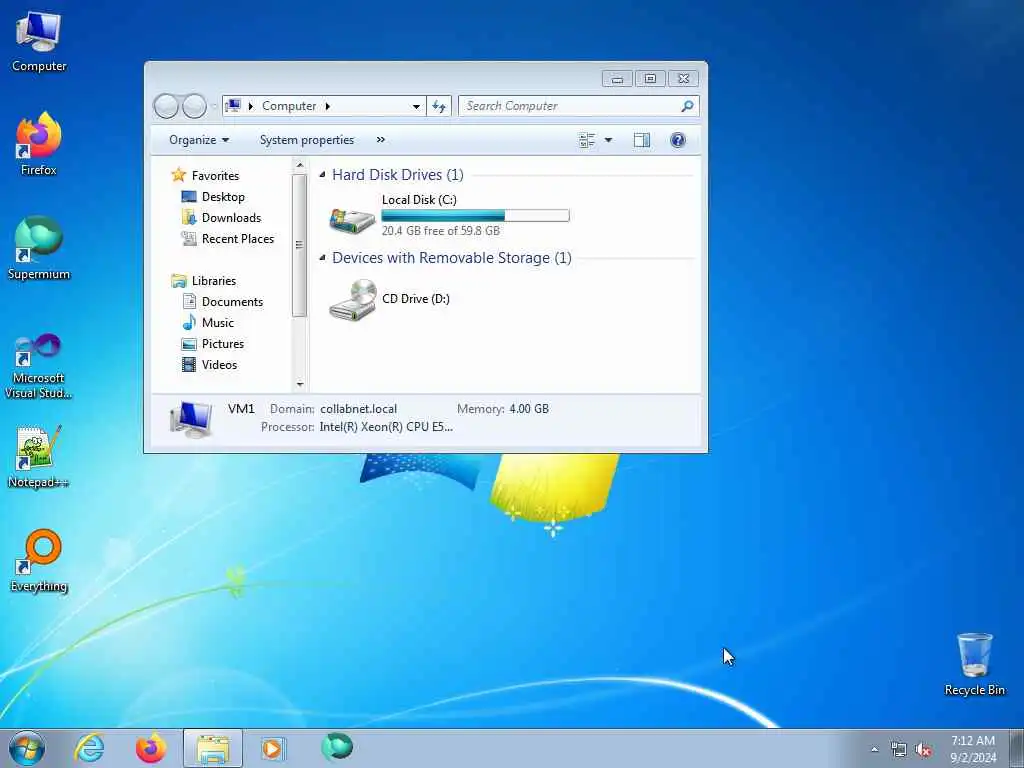
Task: Open Downloads under Favorites
Action: coord(221,217)
